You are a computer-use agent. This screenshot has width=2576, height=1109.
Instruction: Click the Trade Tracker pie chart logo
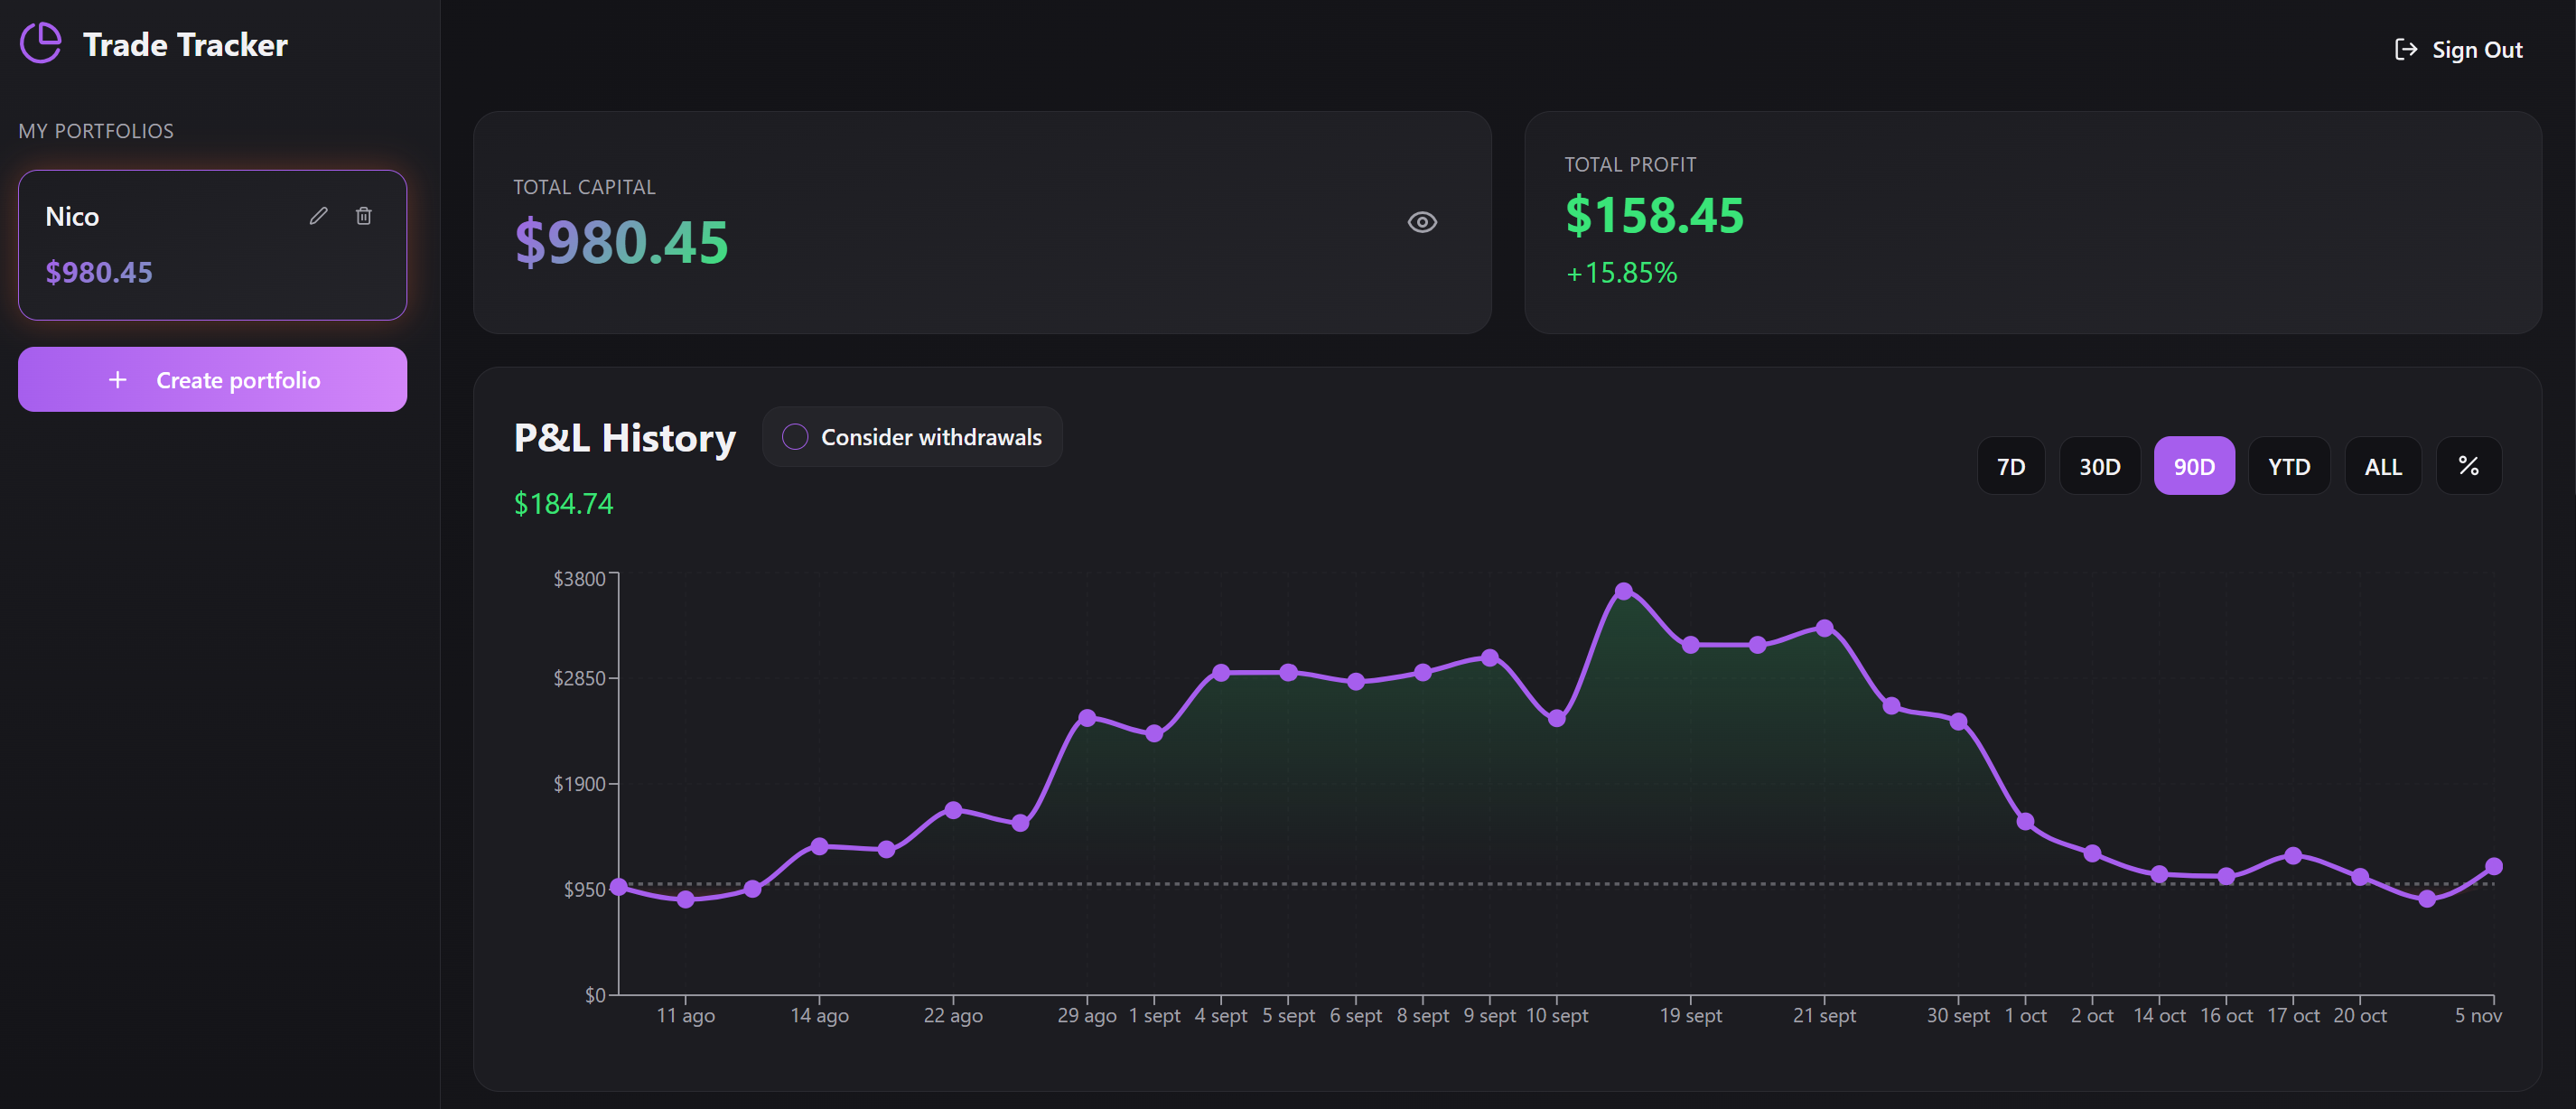point(40,44)
